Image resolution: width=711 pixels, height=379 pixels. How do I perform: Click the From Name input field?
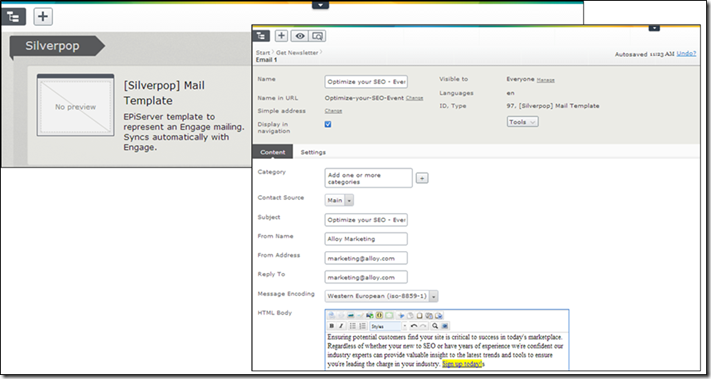366,239
